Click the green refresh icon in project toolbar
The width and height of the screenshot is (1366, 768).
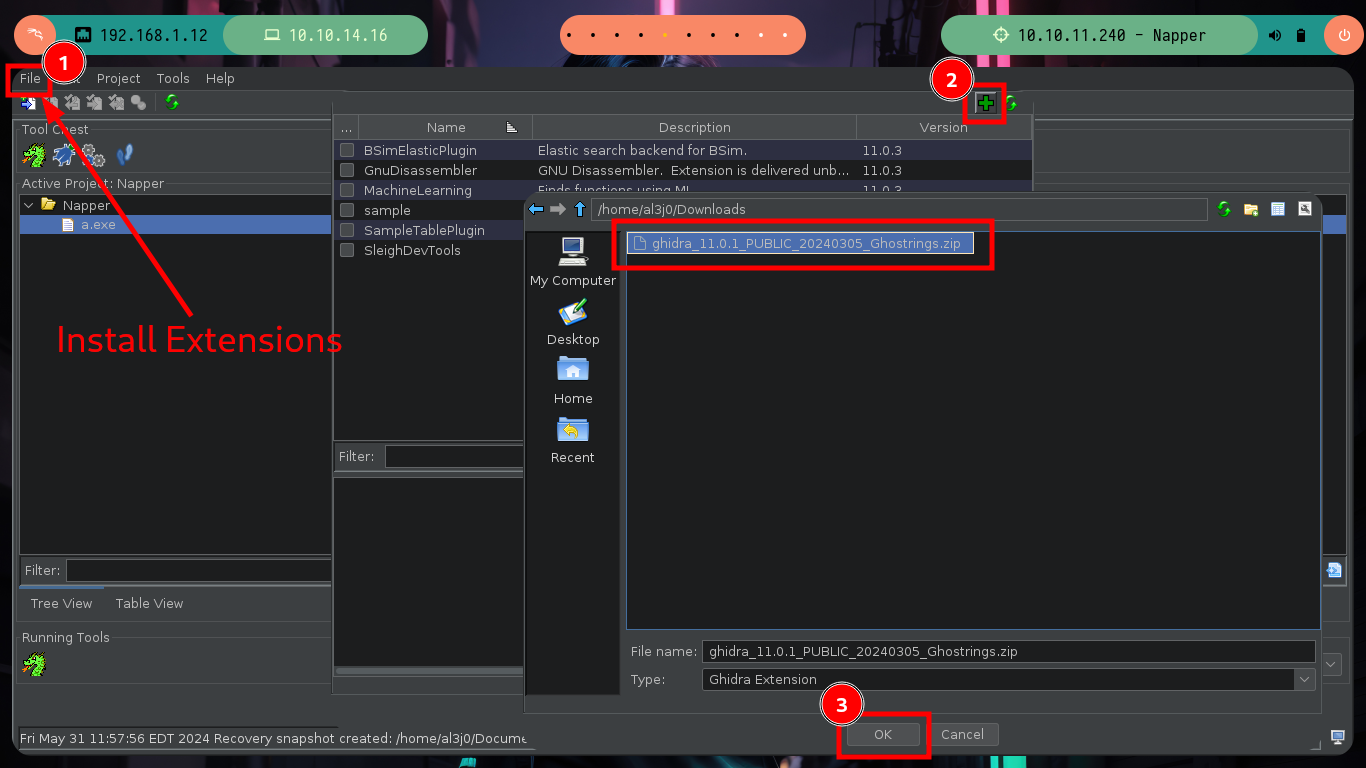point(172,102)
